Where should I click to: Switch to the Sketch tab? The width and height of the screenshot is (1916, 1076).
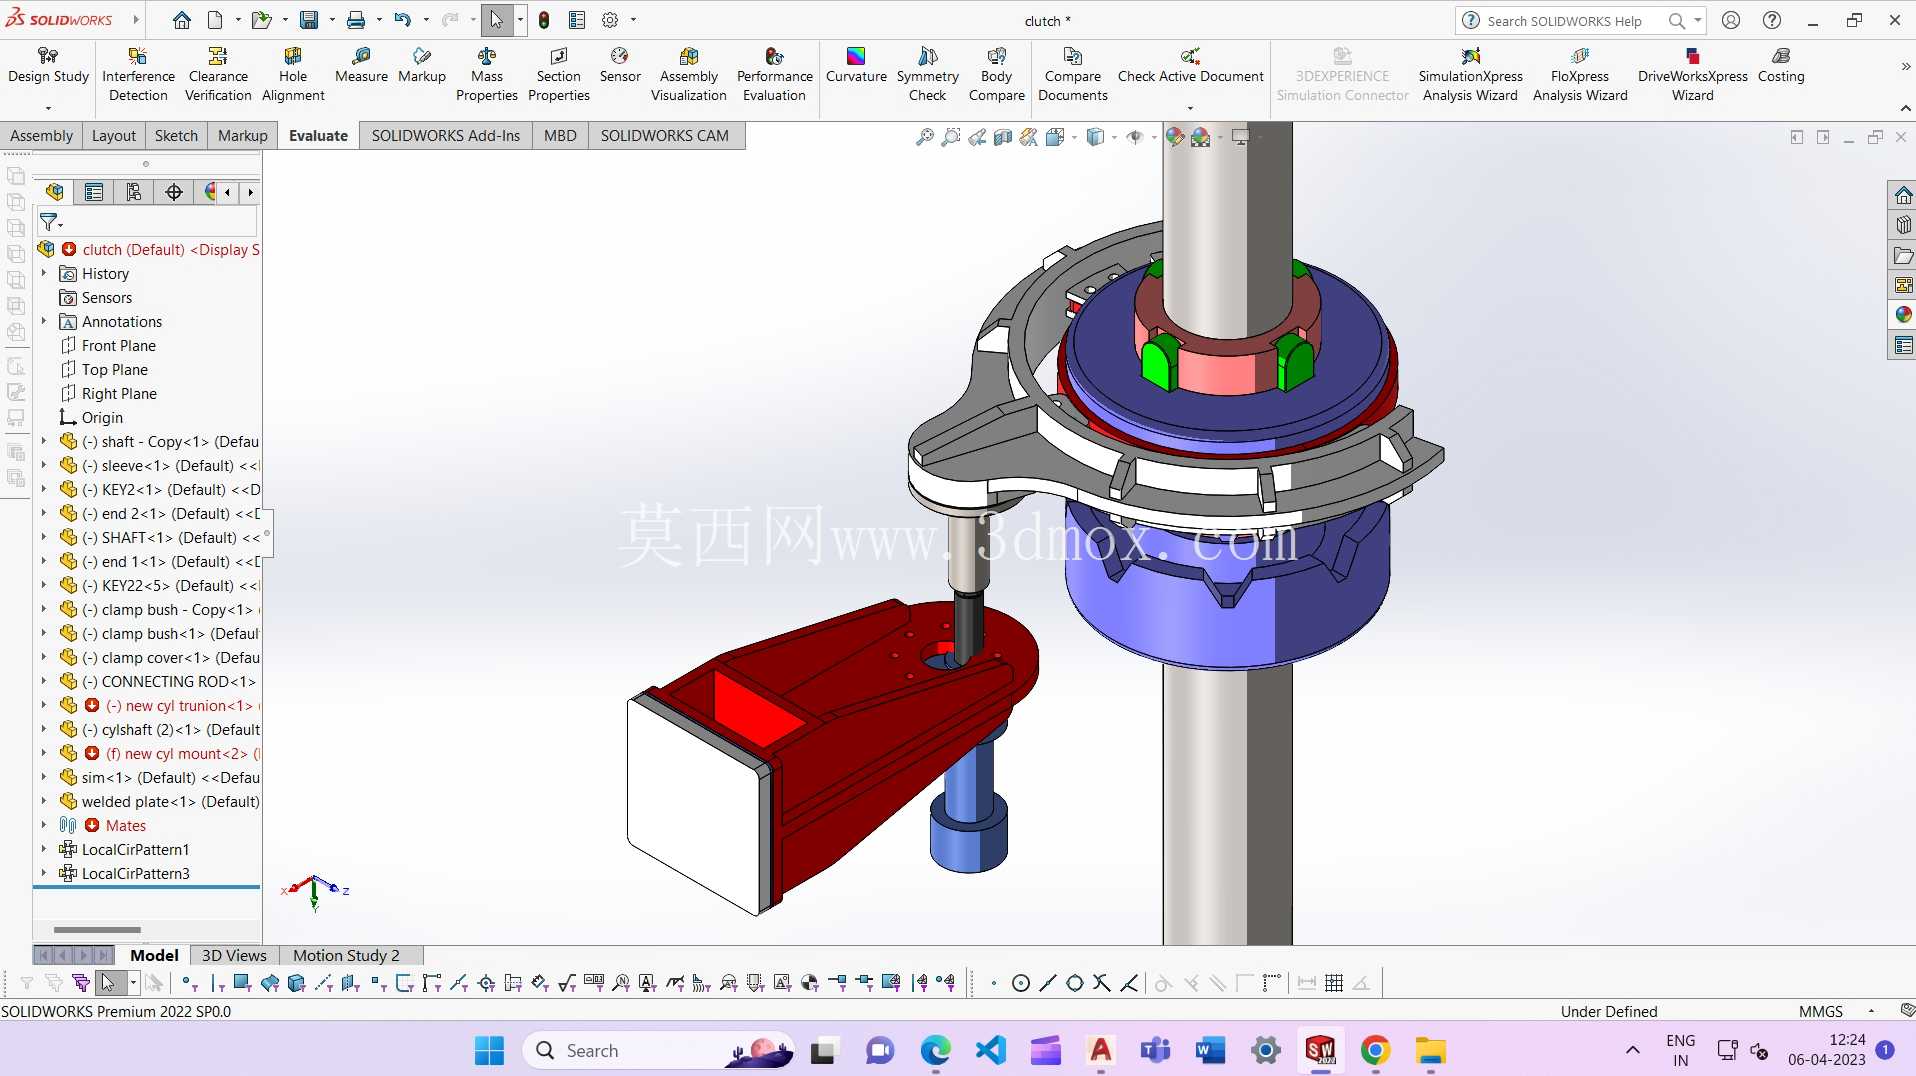pos(176,136)
